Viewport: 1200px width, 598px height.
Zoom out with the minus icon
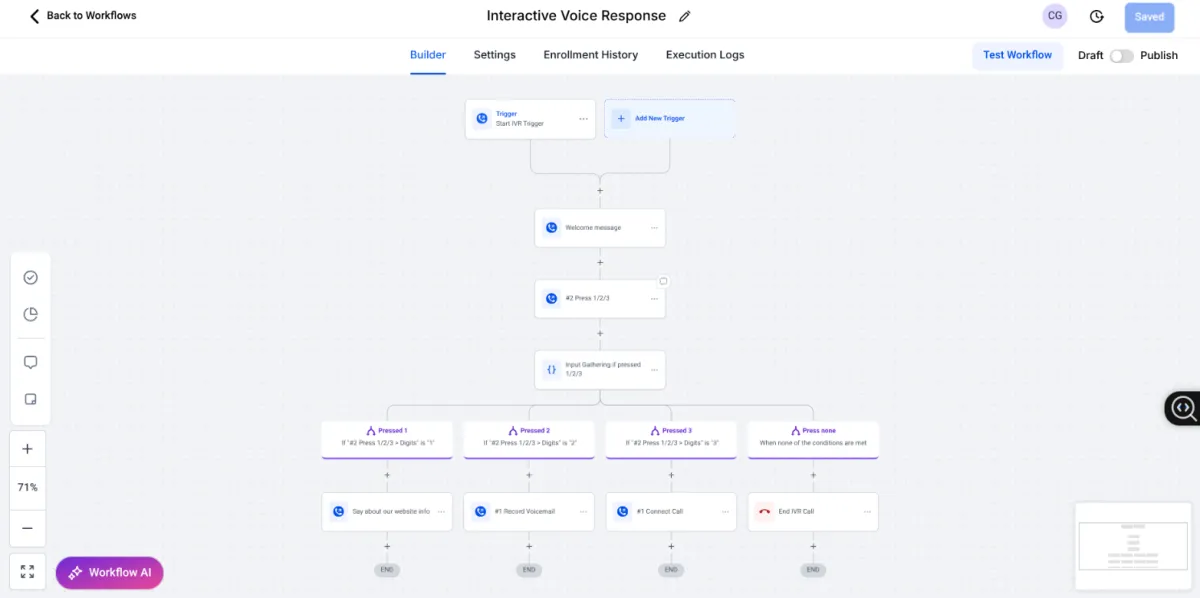coord(27,528)
